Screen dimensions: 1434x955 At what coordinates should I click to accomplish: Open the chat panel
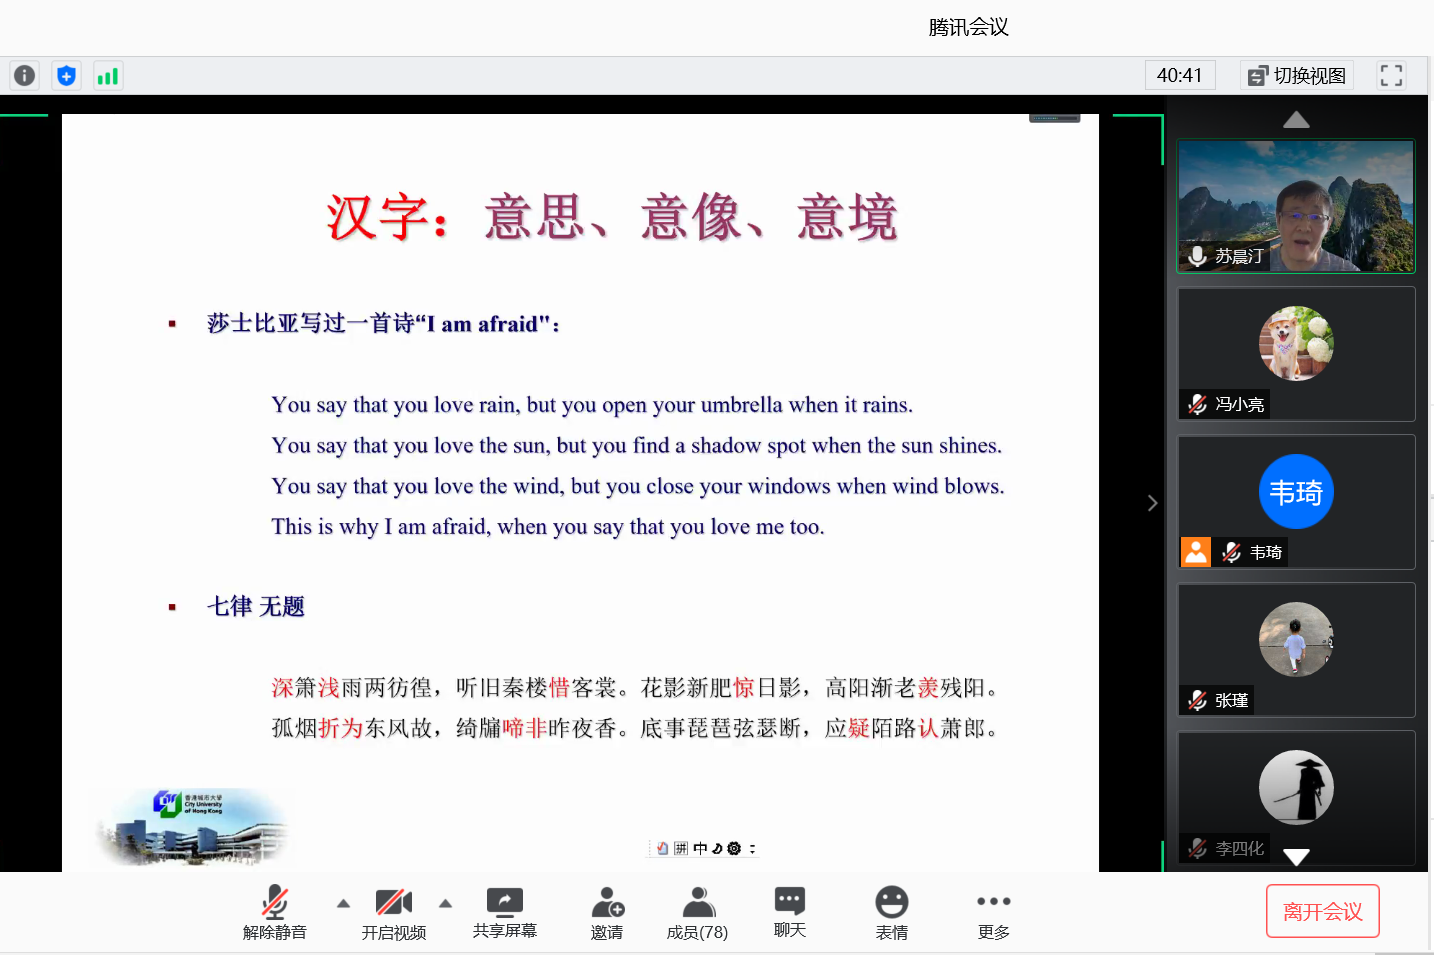pos(789,913)
